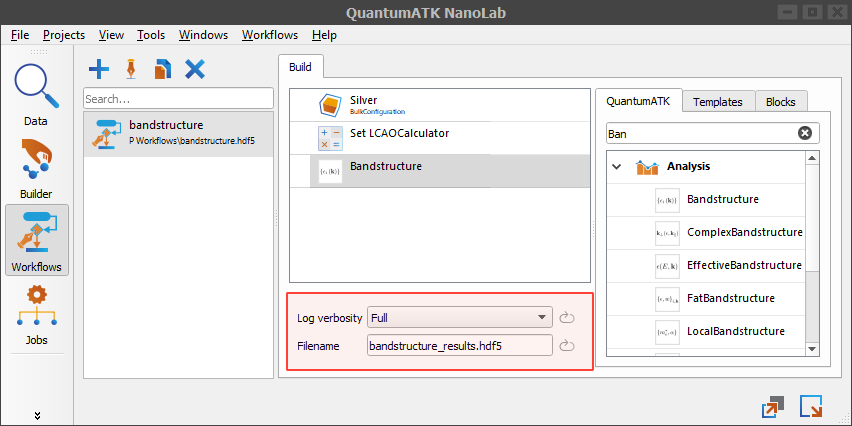Screen dimensions: 852x426
Task: Select Bandstructure in the Analysis list
Action: (705, 199)
